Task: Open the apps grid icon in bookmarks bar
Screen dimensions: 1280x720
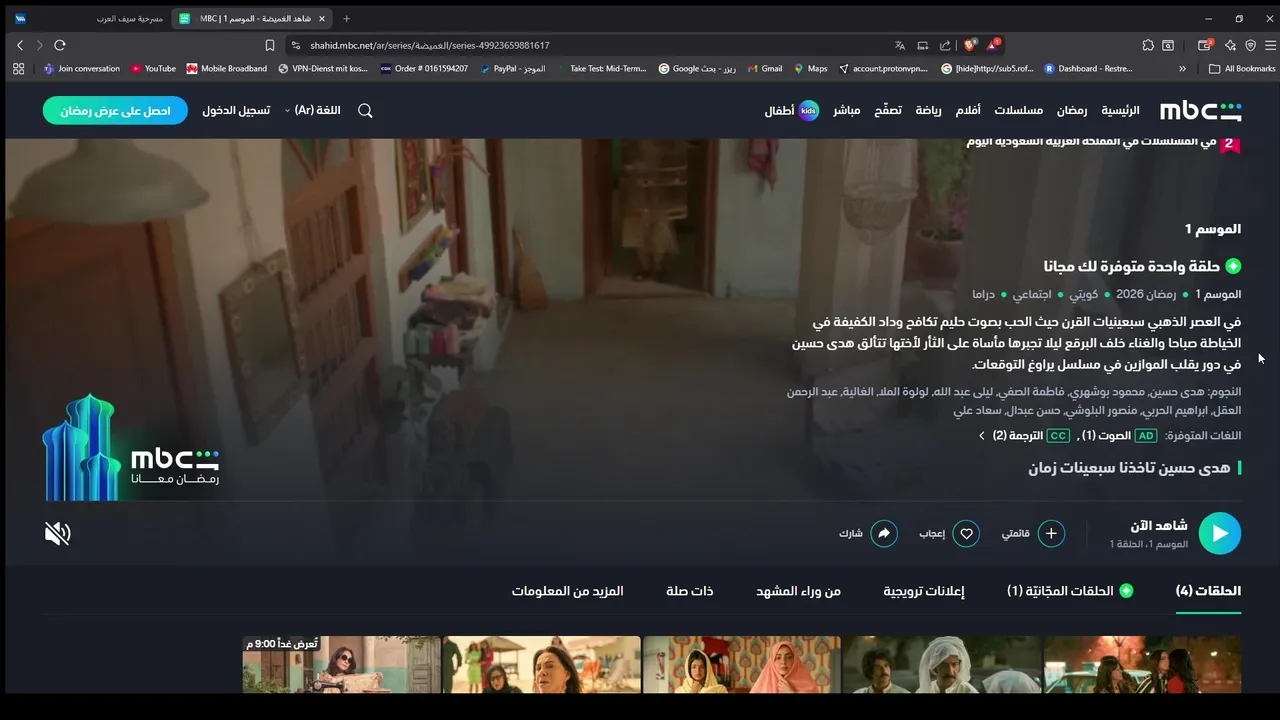Action: tap(18, 69)
